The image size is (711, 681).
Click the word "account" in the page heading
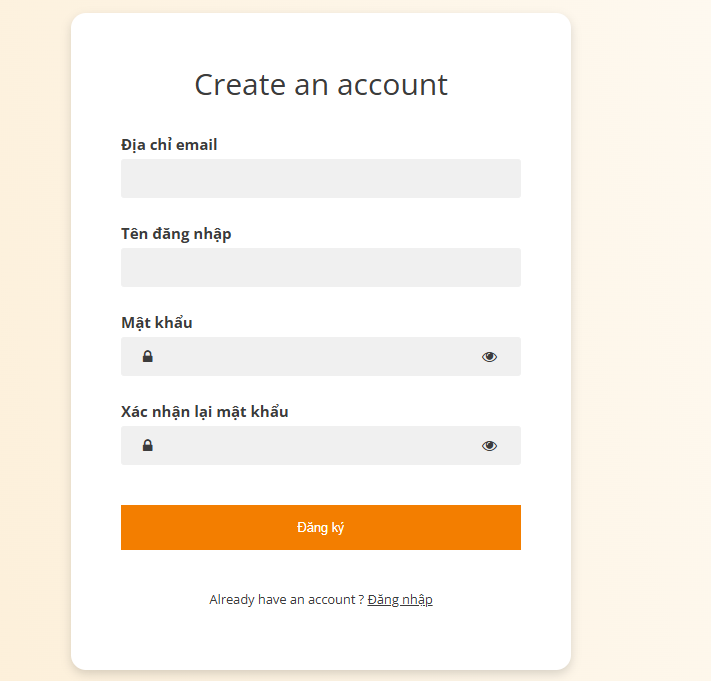392,84
